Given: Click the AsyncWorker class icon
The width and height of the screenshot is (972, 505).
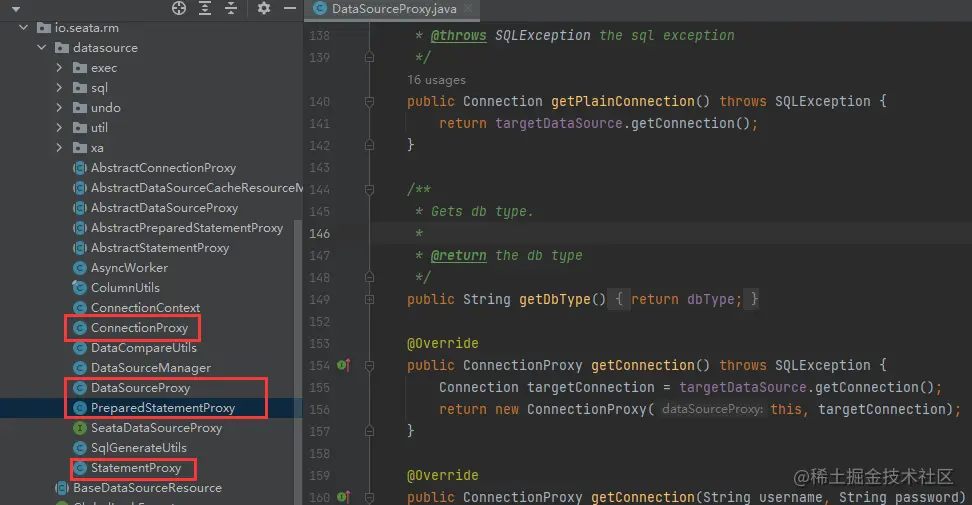Looking at the screenshot, I should click(79, 268).
